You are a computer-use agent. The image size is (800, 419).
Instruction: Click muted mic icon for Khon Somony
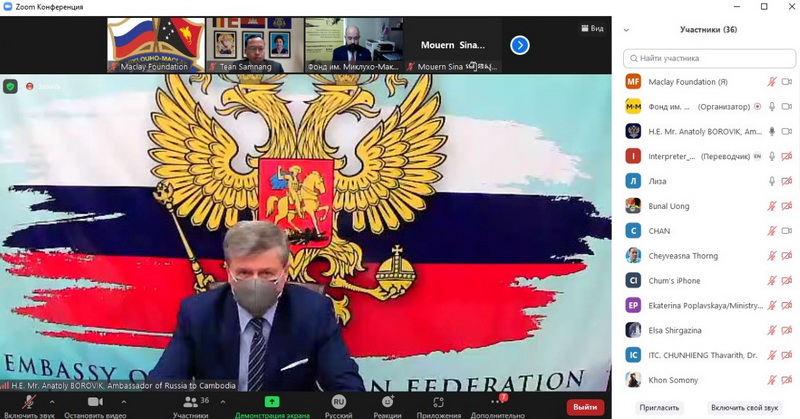(772, 380)
